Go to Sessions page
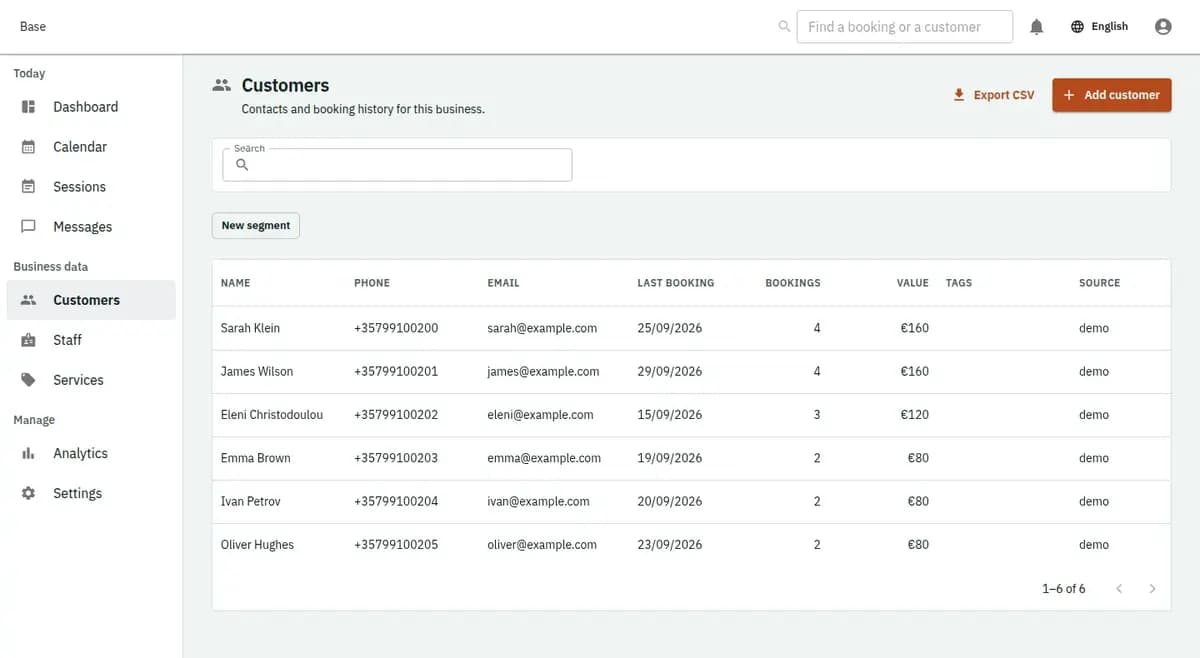Screen dimensions: 1200x658 pyautogui.click(x=91, y=187)
